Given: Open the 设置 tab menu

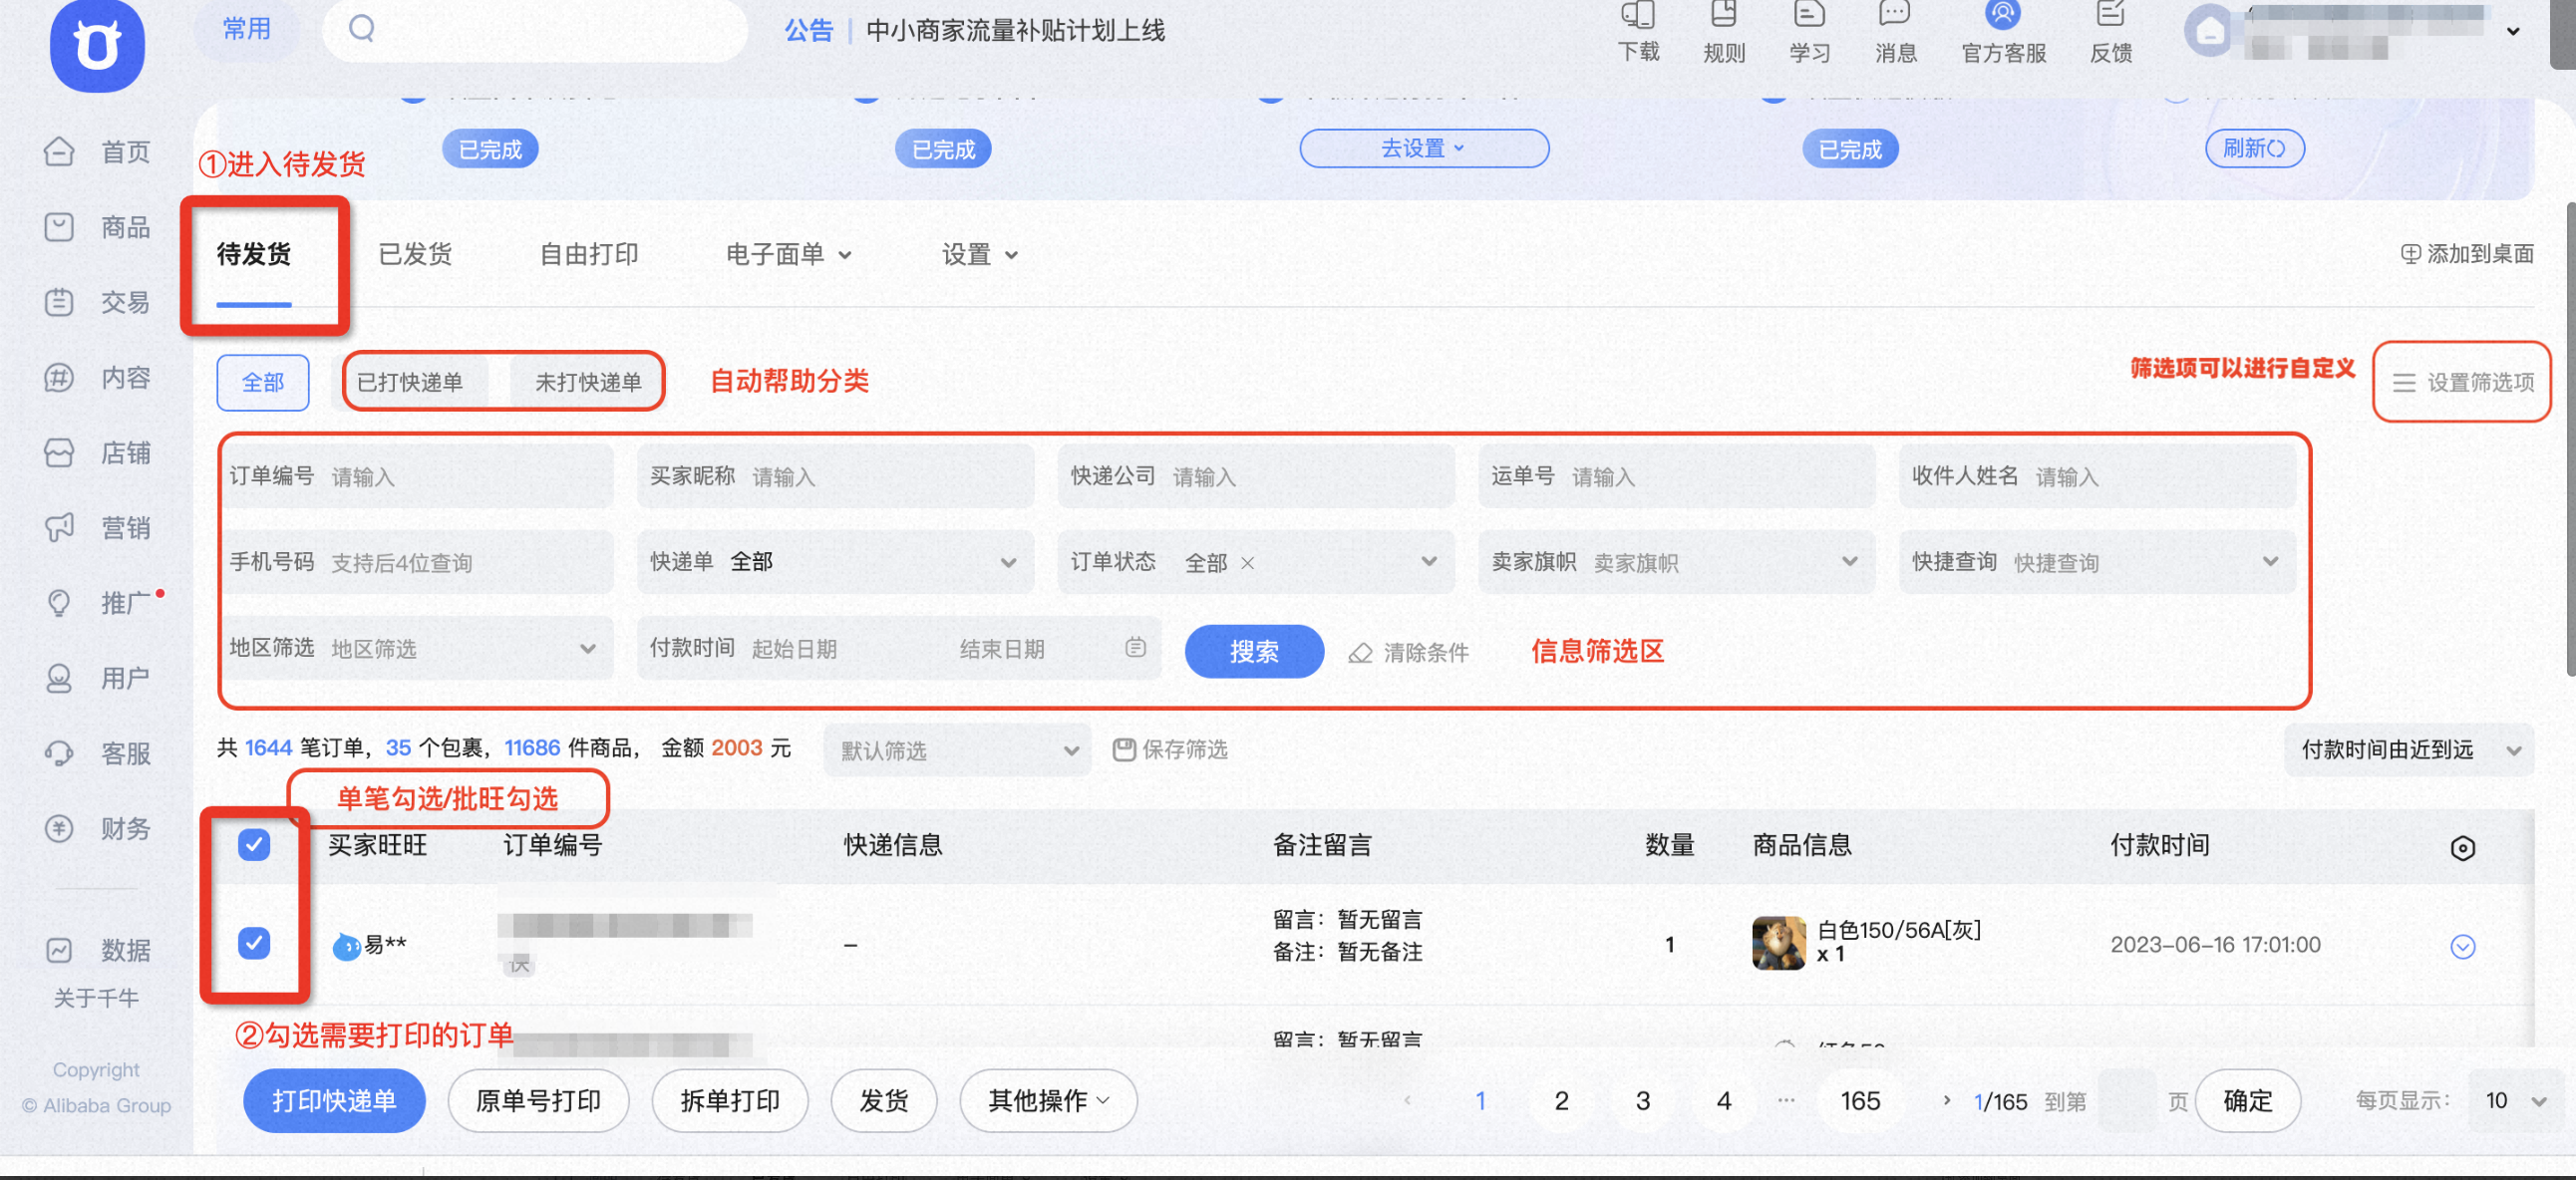Looking at the screenshot, I should [979, 255].
